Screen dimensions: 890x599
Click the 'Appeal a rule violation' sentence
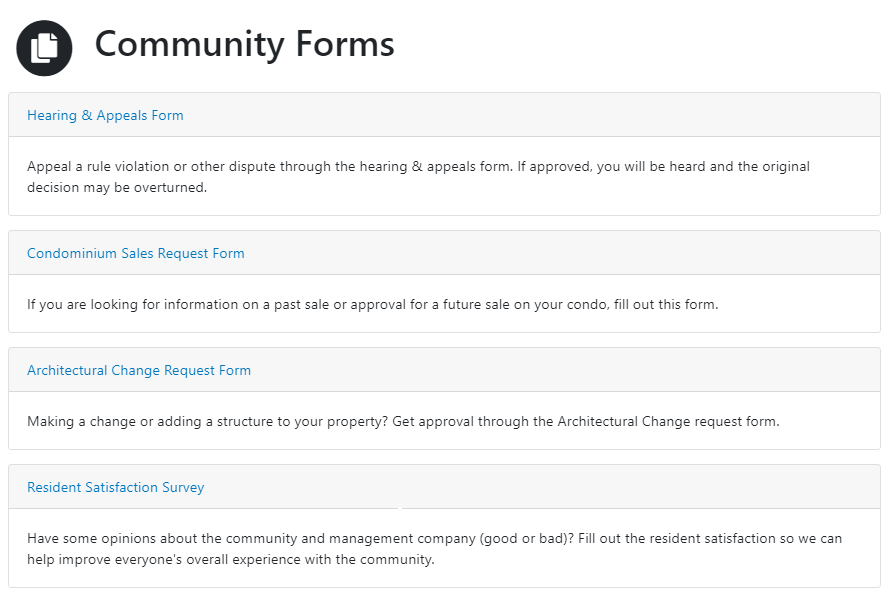(270, 166)
